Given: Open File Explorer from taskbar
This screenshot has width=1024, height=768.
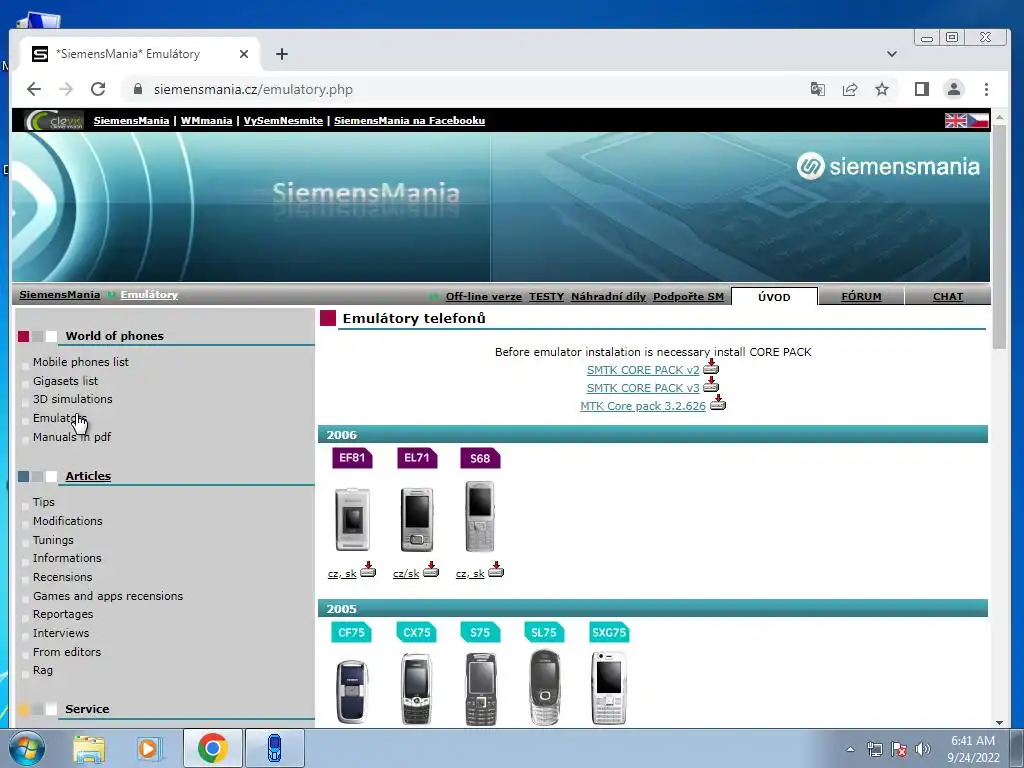Looking at the screenshot, I should pyautogui.click(x=89, y=748).
